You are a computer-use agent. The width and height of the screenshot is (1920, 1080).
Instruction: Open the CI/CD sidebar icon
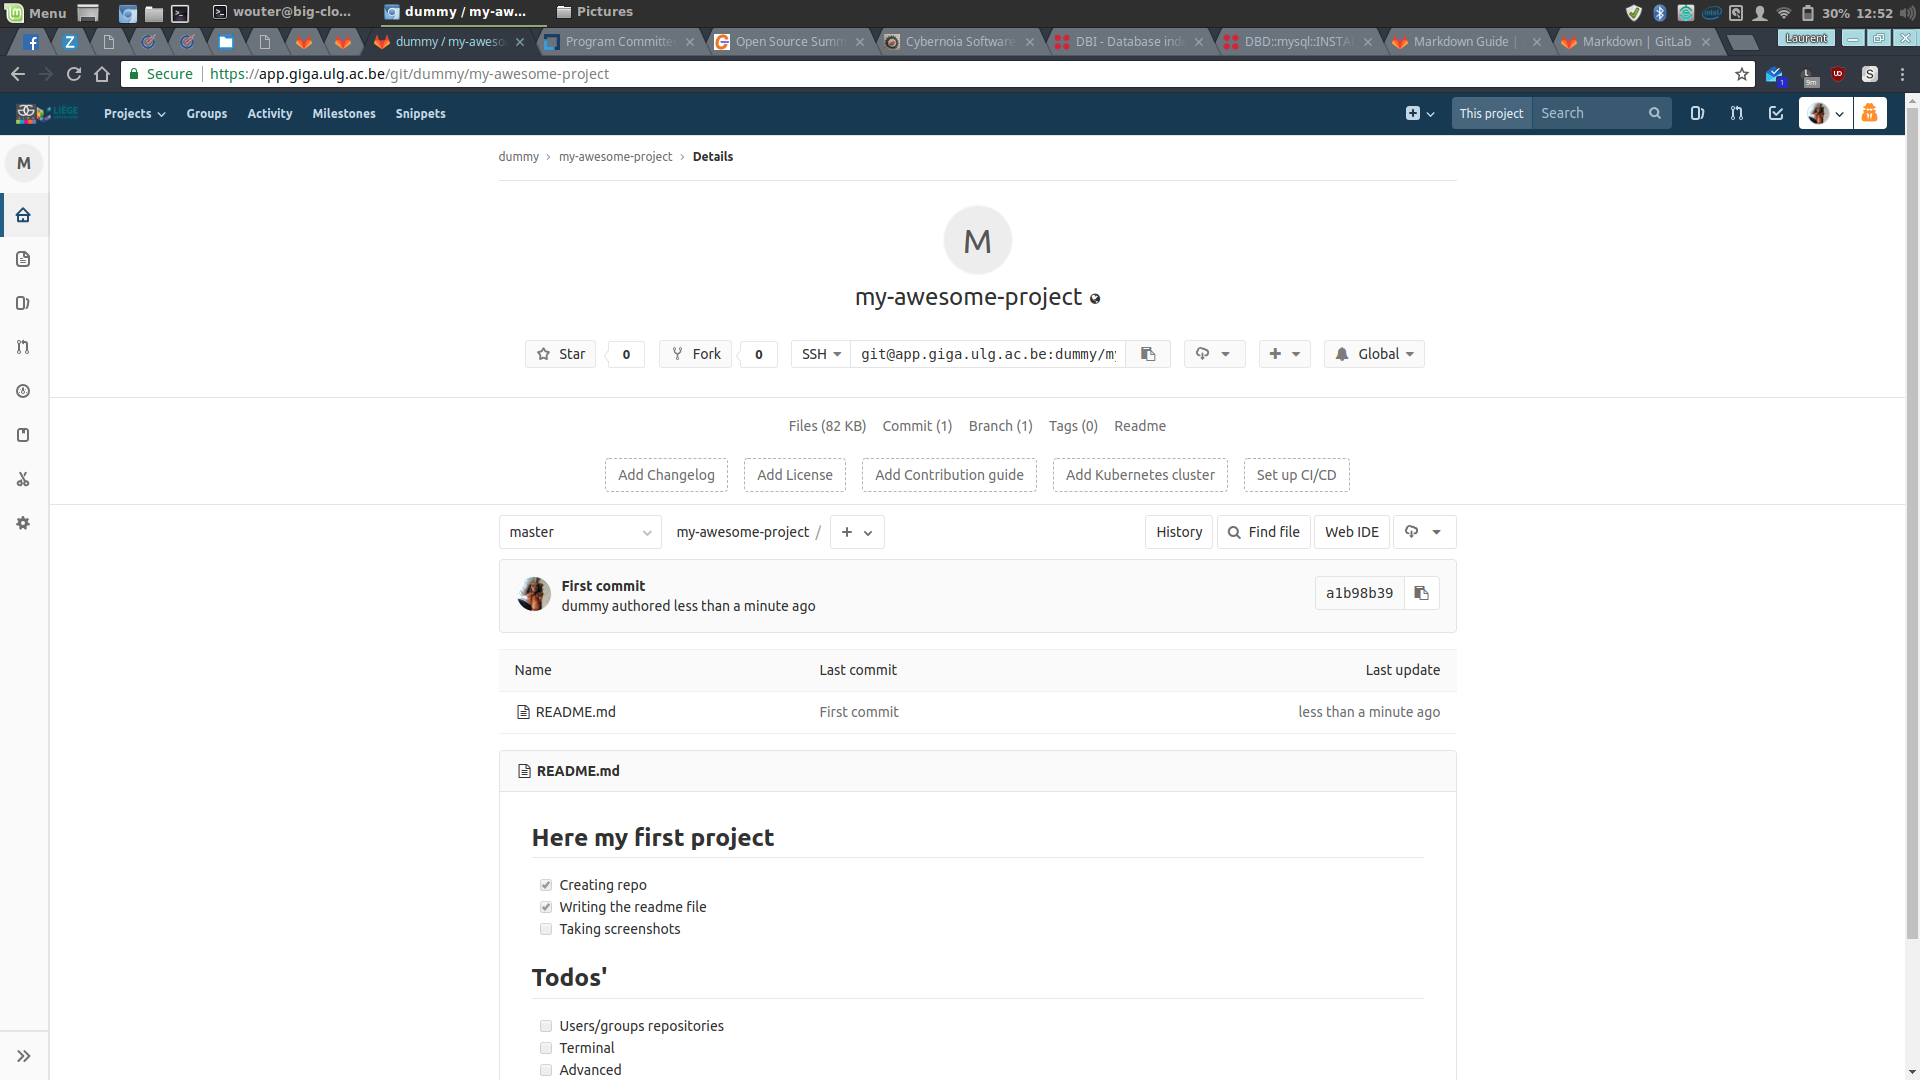[23, 391]
